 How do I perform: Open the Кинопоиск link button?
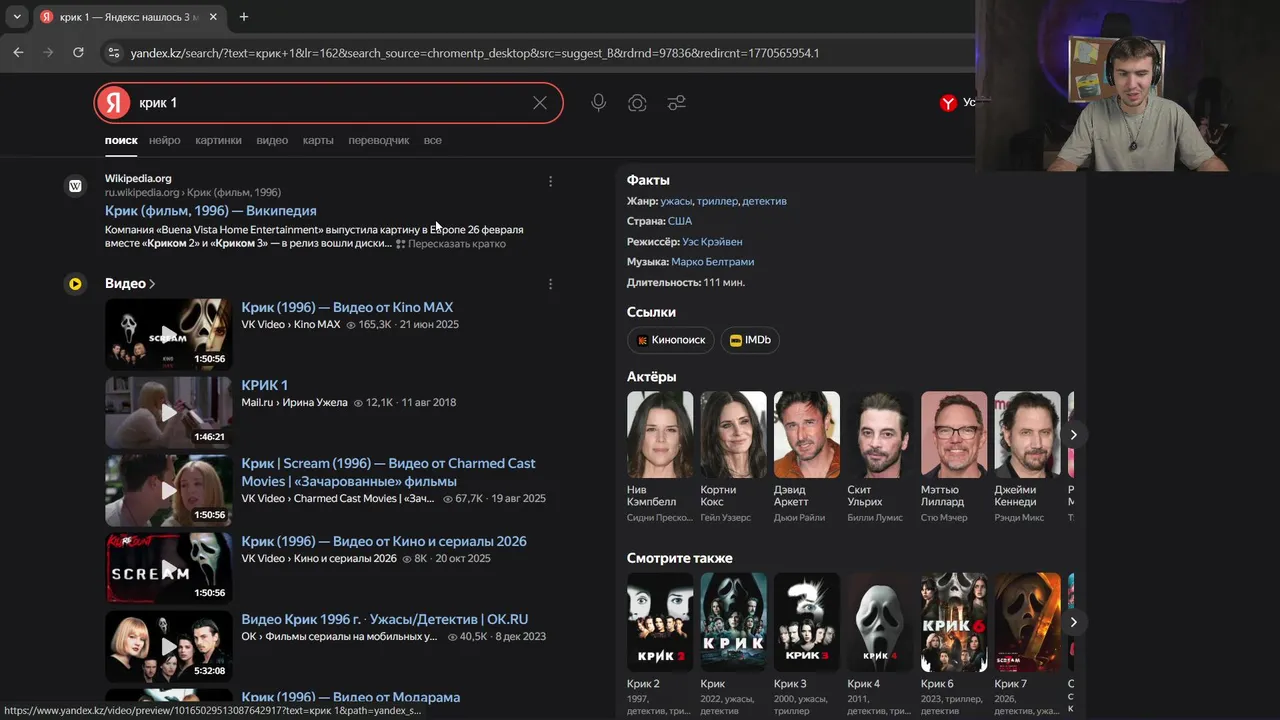coord(671,340)
